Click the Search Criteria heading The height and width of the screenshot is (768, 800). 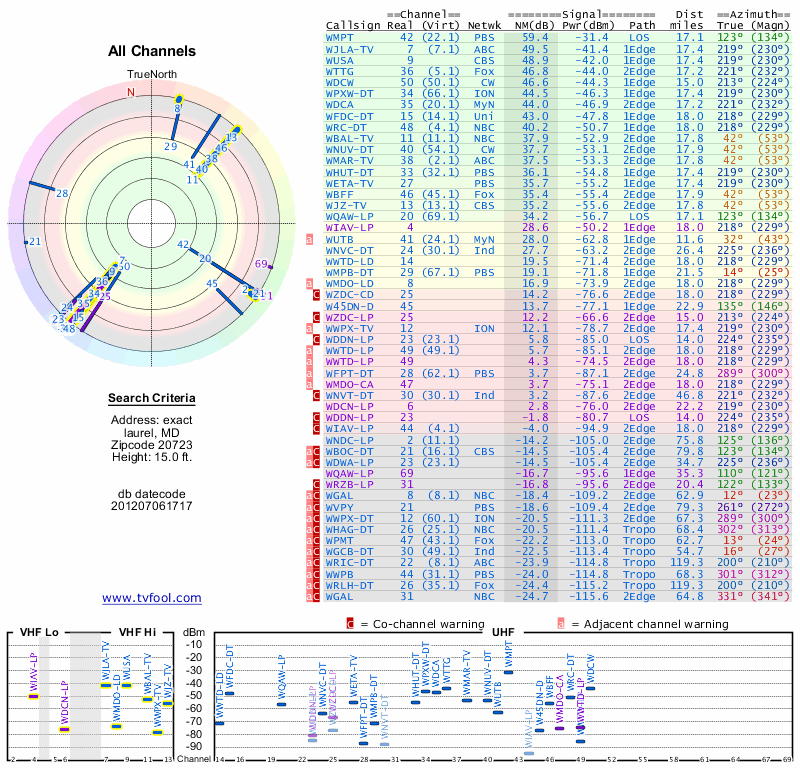coord(152,398)
